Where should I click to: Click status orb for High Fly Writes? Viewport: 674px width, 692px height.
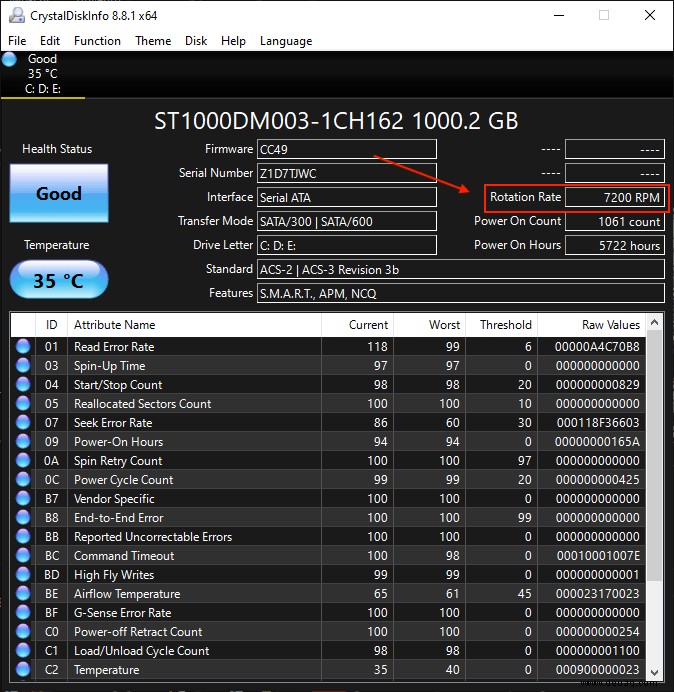coord(23,574)
